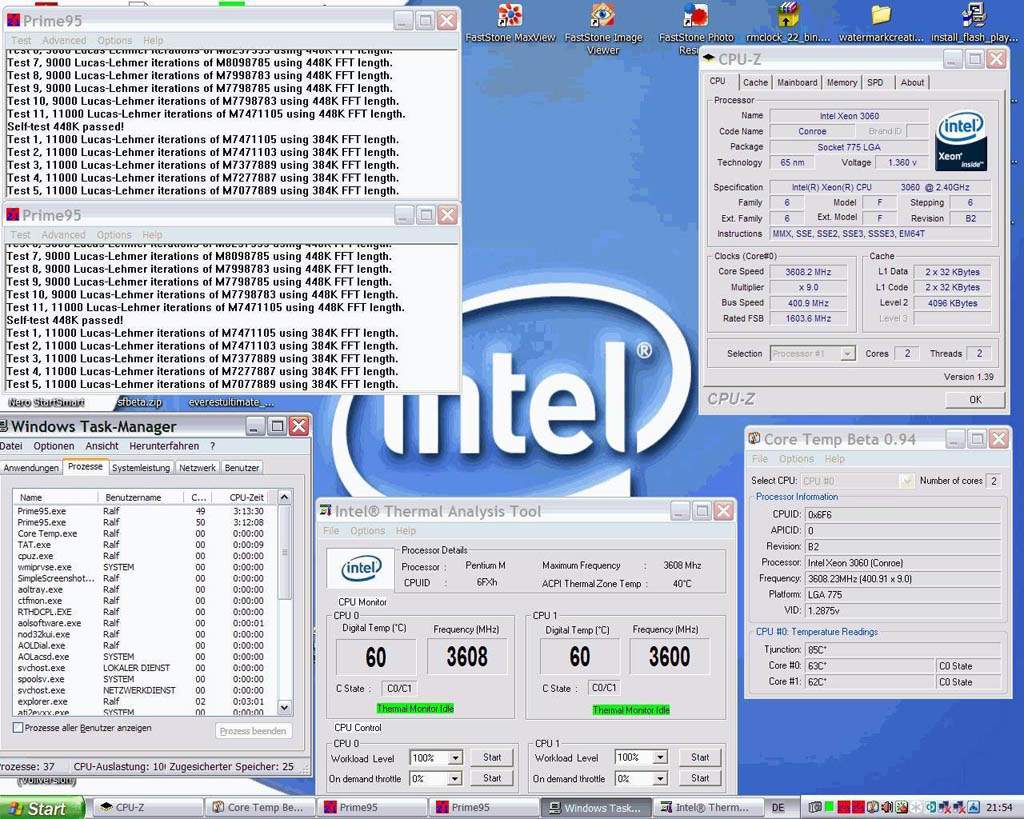This screenshot has width=1024, height=819.
Task: Switch to Intel Therm... taskbar button
Action: [709, 808]
